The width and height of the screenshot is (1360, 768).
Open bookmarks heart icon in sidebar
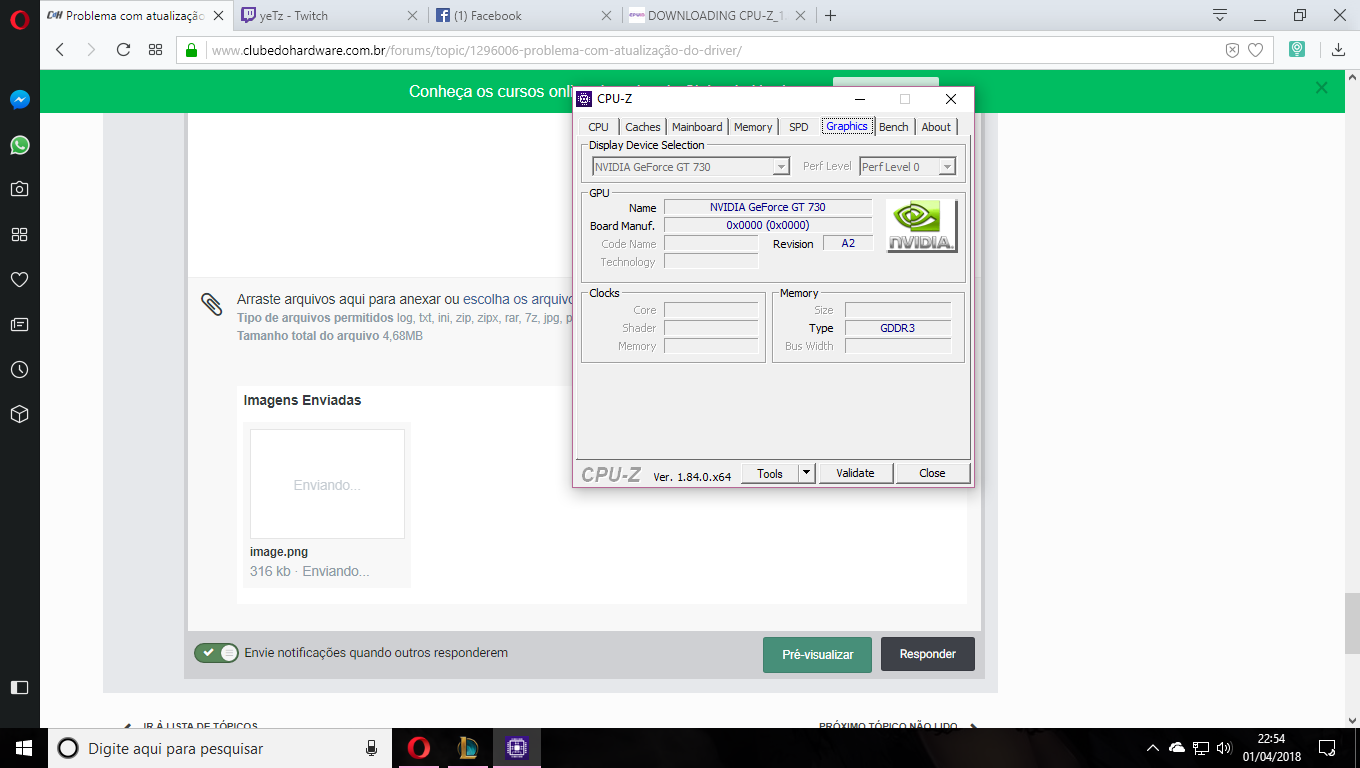[x=20, y=279]
